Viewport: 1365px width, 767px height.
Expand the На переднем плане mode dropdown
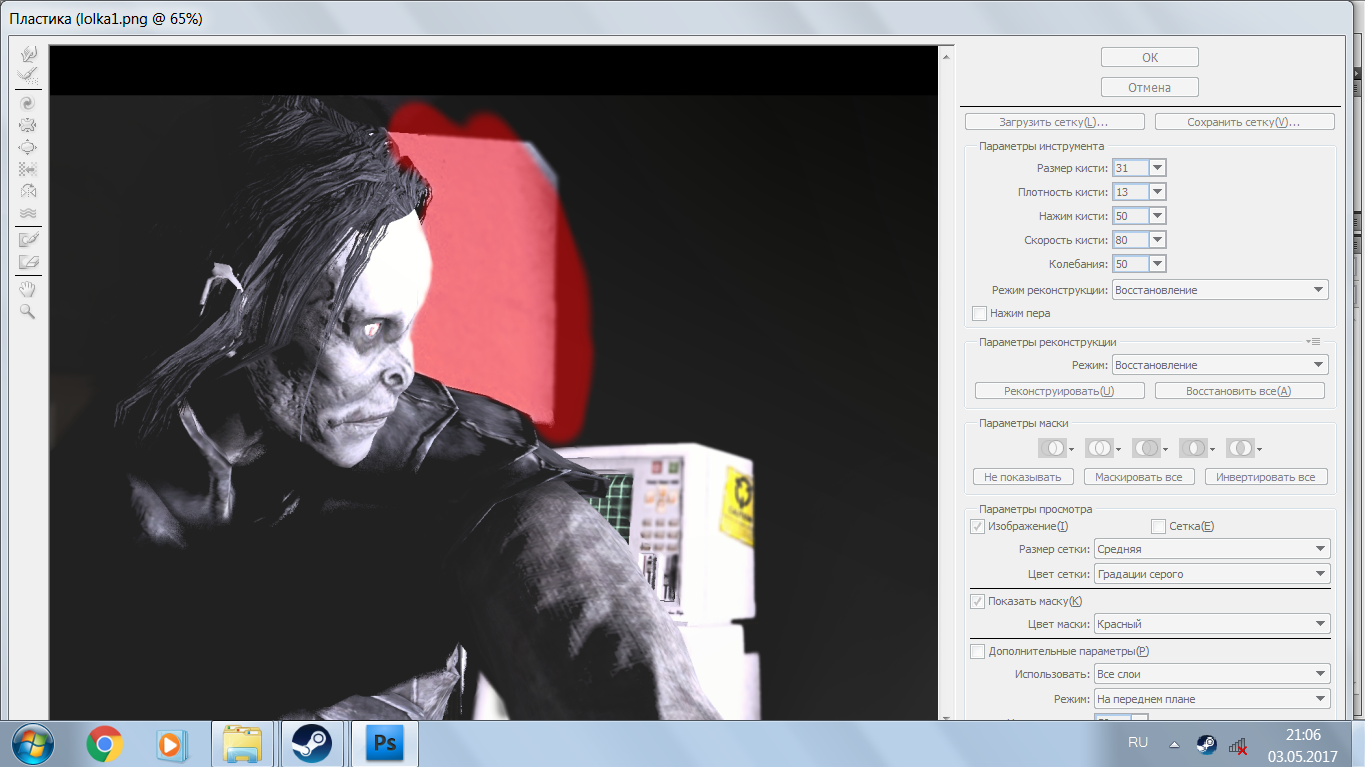[1212, 699]
